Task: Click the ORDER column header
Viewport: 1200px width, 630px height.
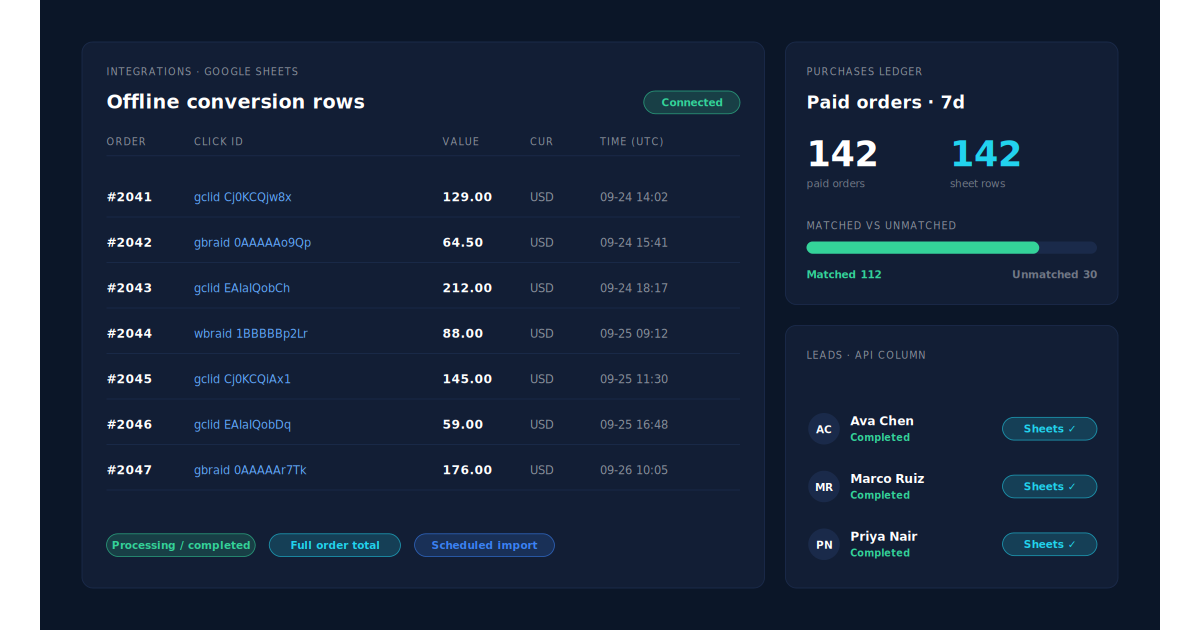Action: tap(127, 142)
